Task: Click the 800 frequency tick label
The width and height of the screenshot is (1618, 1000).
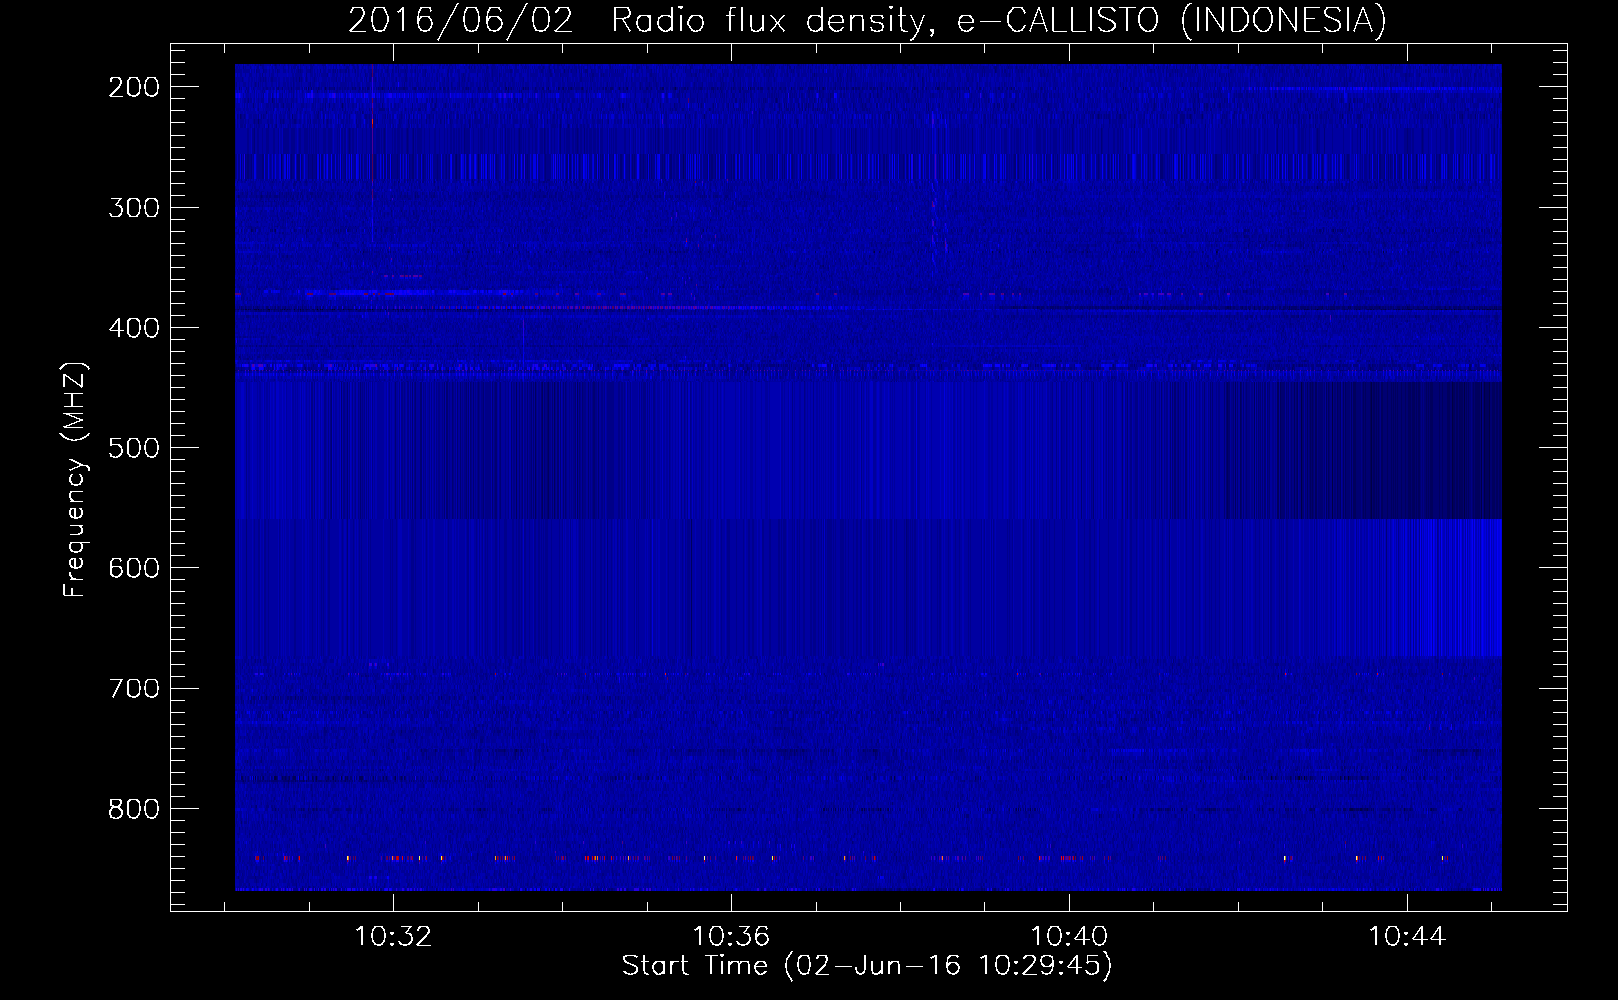Action: pyautogui.click(x=134, y=808)
